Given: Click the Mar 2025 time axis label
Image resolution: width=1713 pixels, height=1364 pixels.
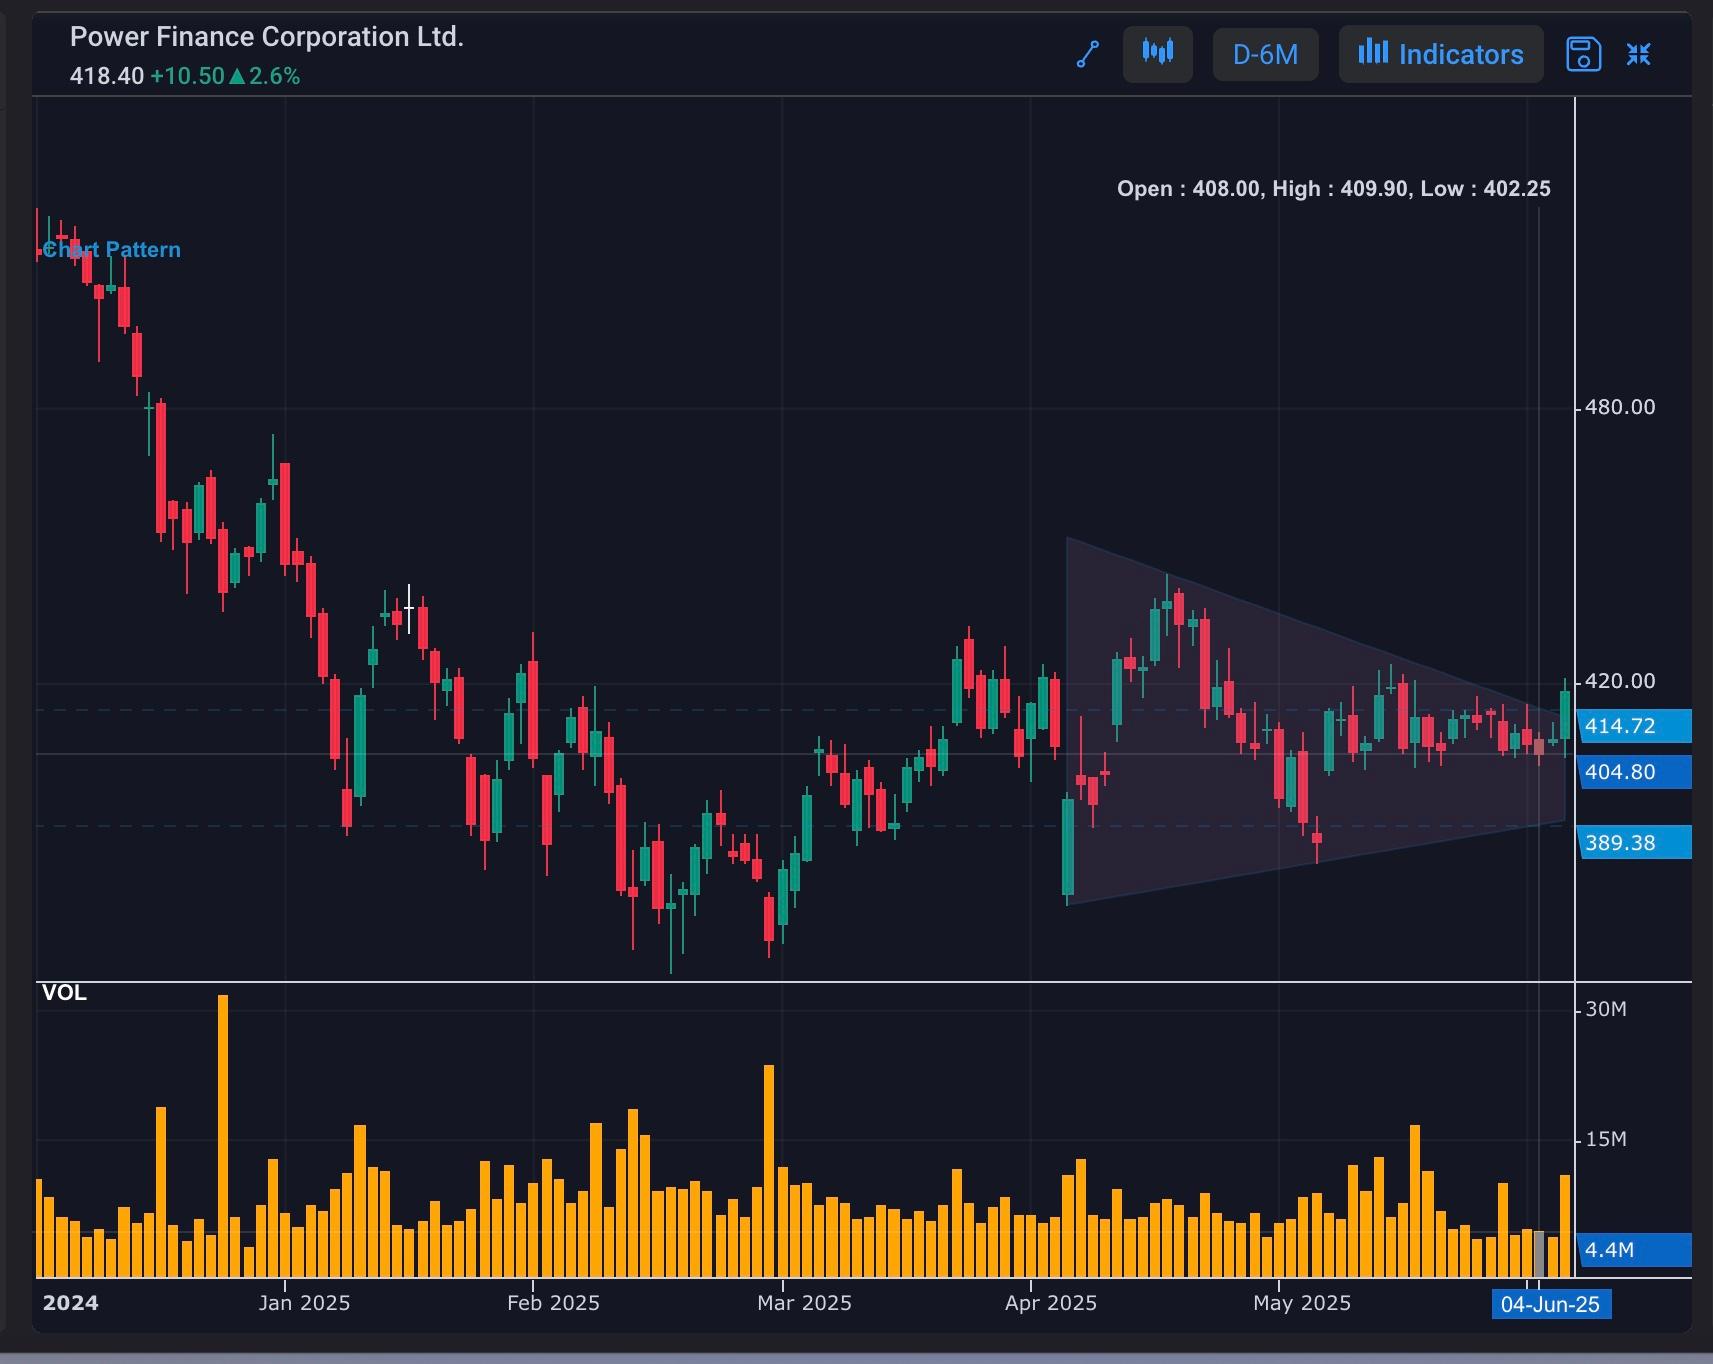Looking at the screenshot, I should (804, 1303).
